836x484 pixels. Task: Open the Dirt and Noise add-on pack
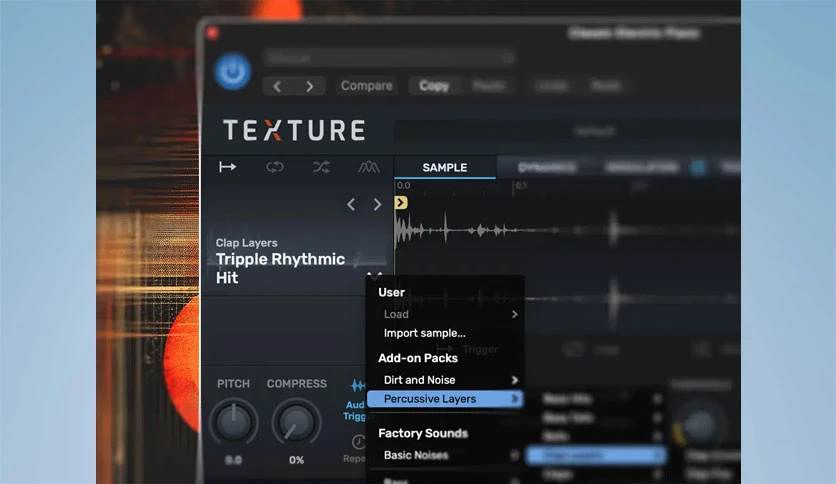pos(445,380)
